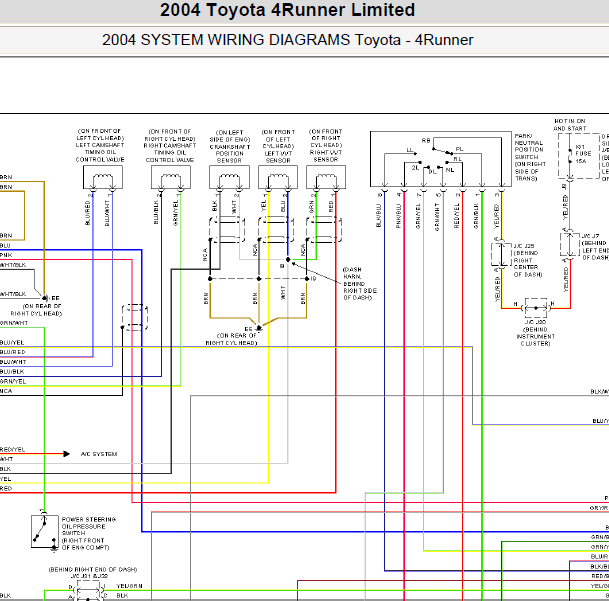Select the Right Camshaft Timing Oil Control Valve label
The width and height of the screenshot is (609, 601).
170,146
